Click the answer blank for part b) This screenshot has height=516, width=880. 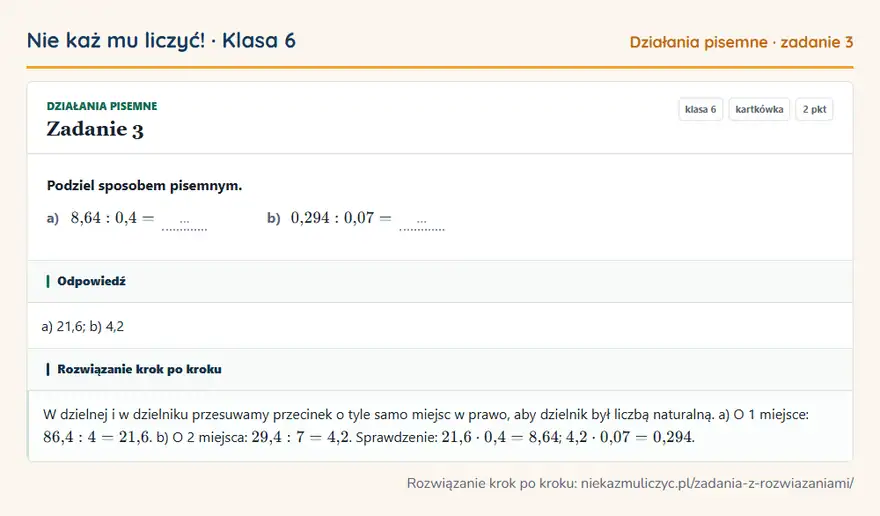(x=421, y=223)
